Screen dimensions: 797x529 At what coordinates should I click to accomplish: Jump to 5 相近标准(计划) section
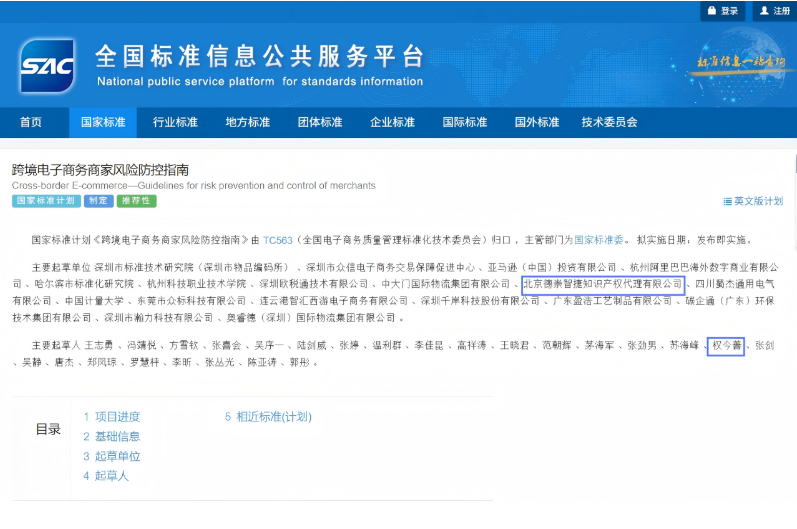pyautogui.click(x=268, y=417)
